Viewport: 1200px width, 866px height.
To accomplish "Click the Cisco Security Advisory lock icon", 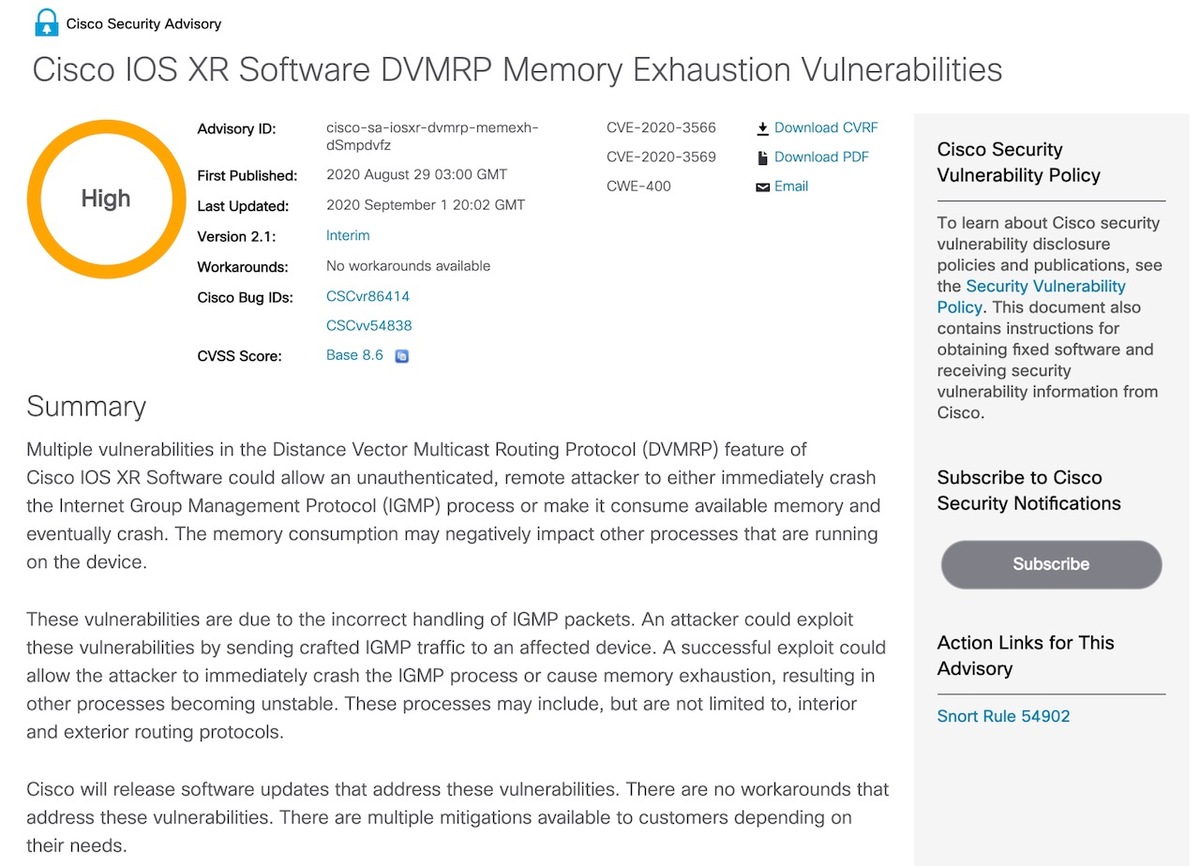I will 45,22.
